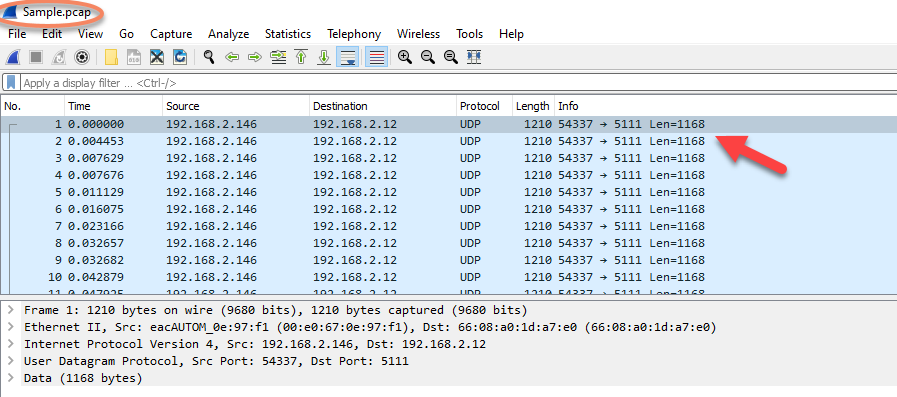The height and width of the screenshot is (397, 897).
Task: Click the display filter input field
Action: (x=458, y=83)
